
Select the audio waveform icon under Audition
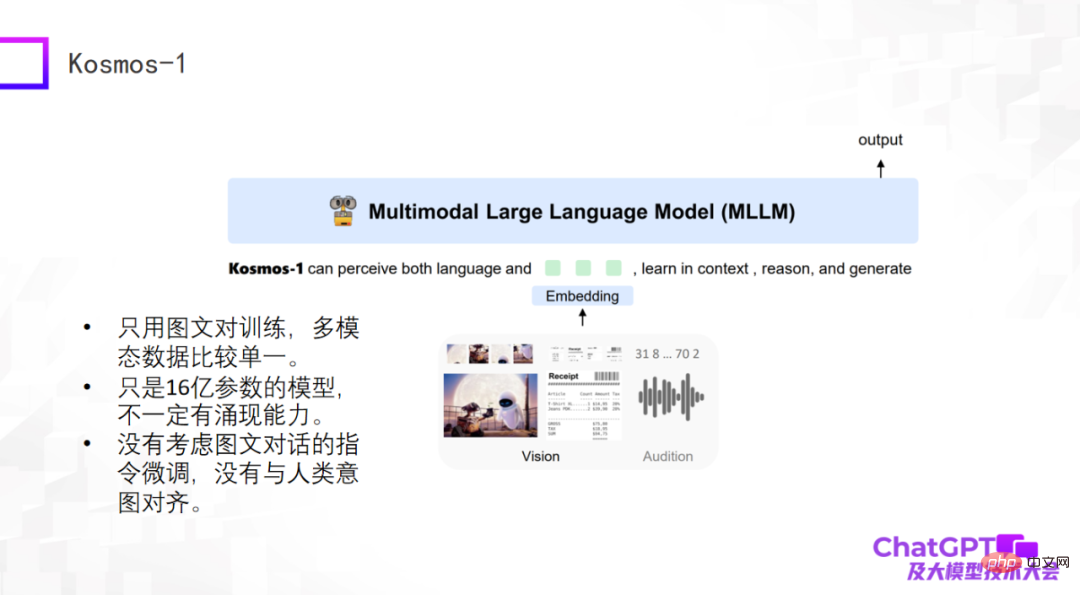point(670,397)
